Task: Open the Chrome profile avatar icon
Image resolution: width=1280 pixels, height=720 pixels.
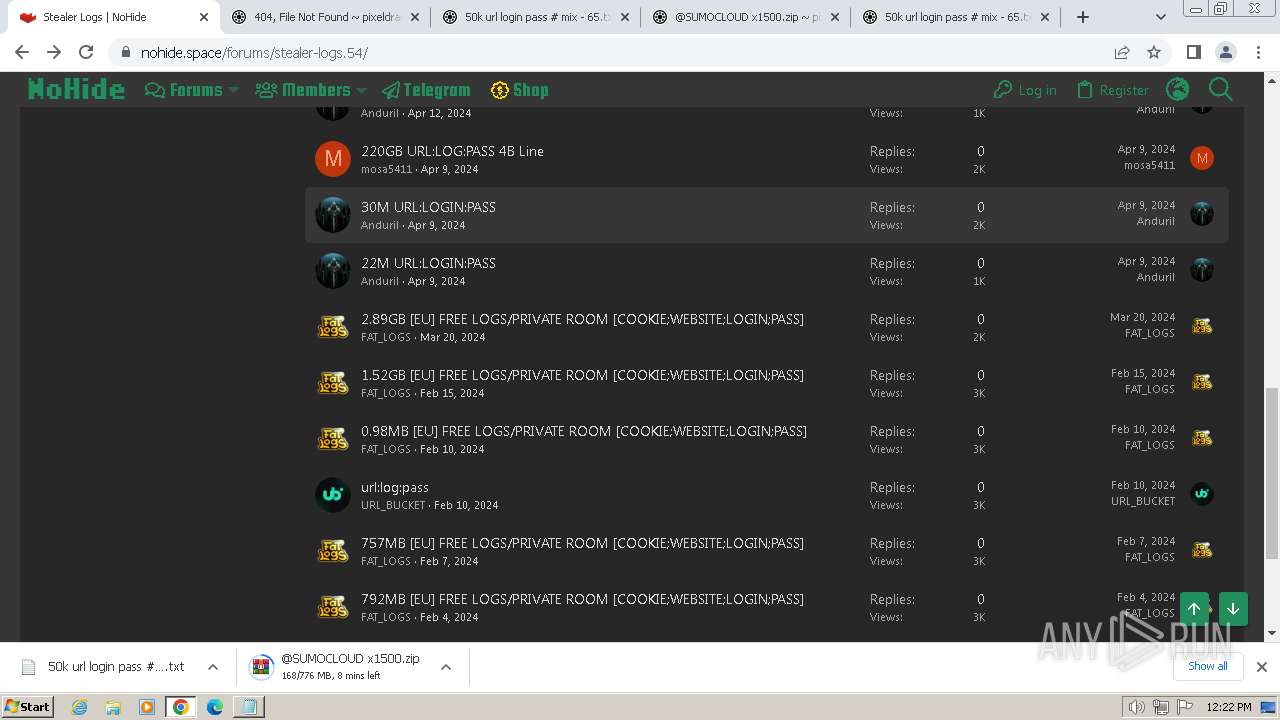Action: coord(1225,53)
